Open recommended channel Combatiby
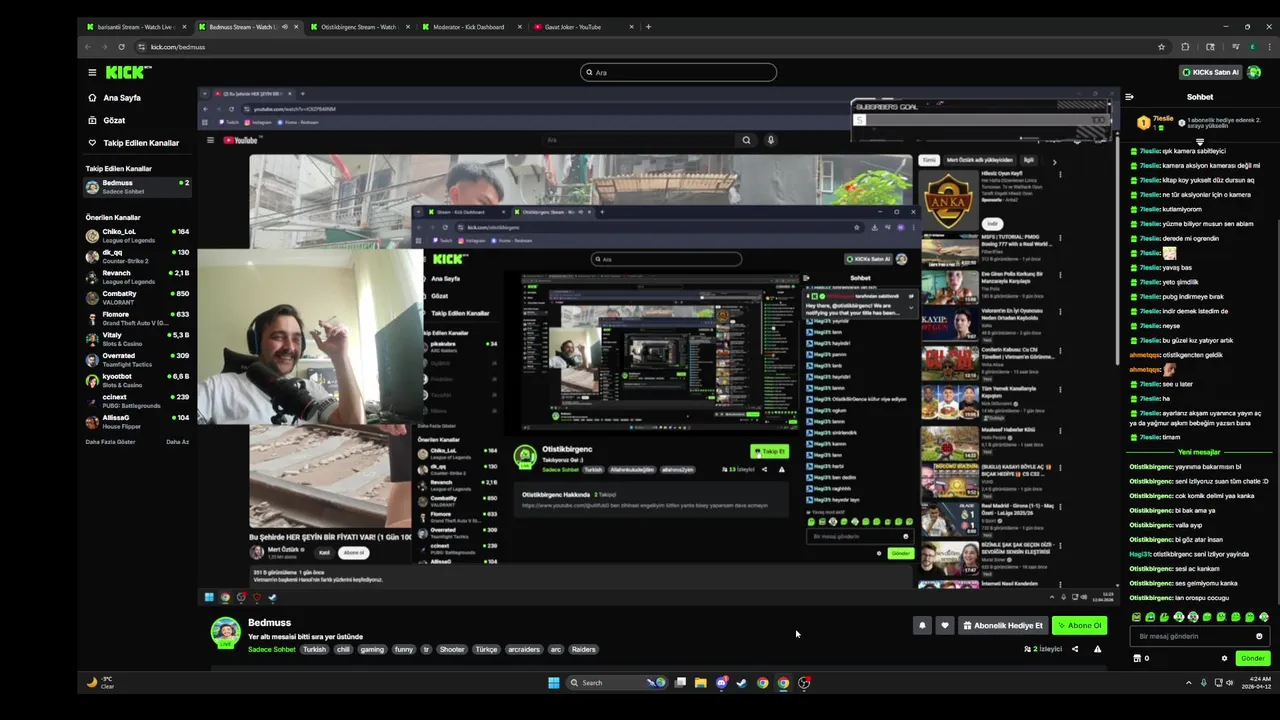 pyautogui.click(x=137, y=298)
